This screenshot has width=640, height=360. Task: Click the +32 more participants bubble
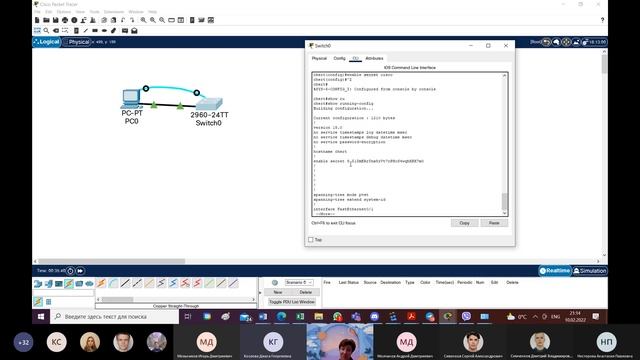tap(24, 342)
